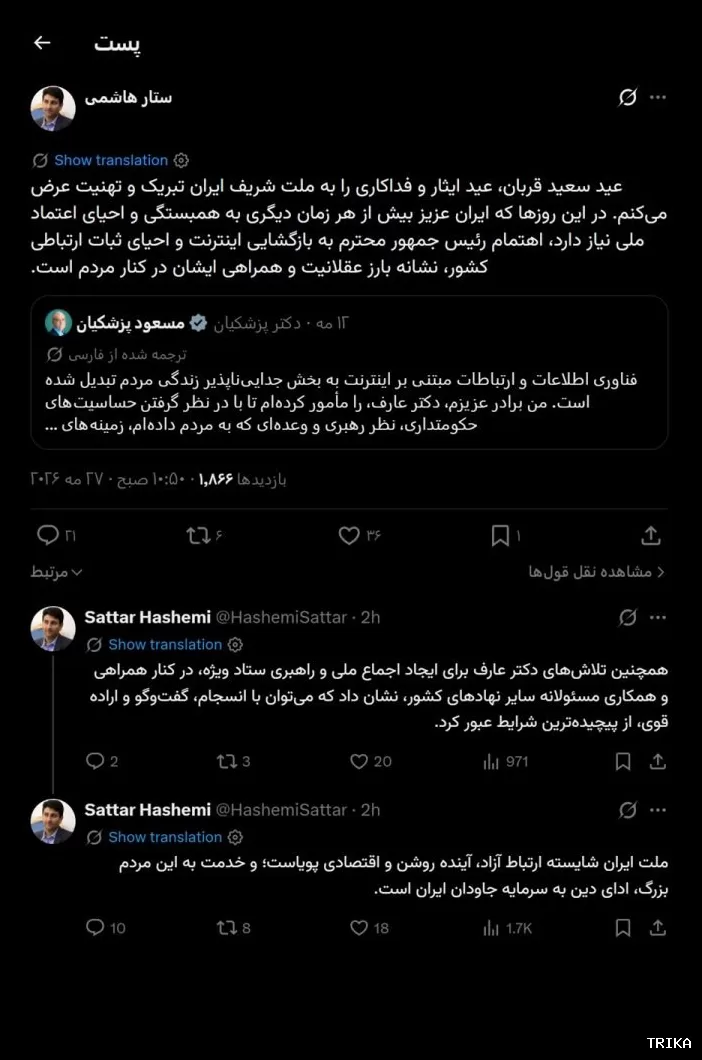Open ستار هاشمی profile picture at top
The image size is (702, 1060).
[53, 108]
